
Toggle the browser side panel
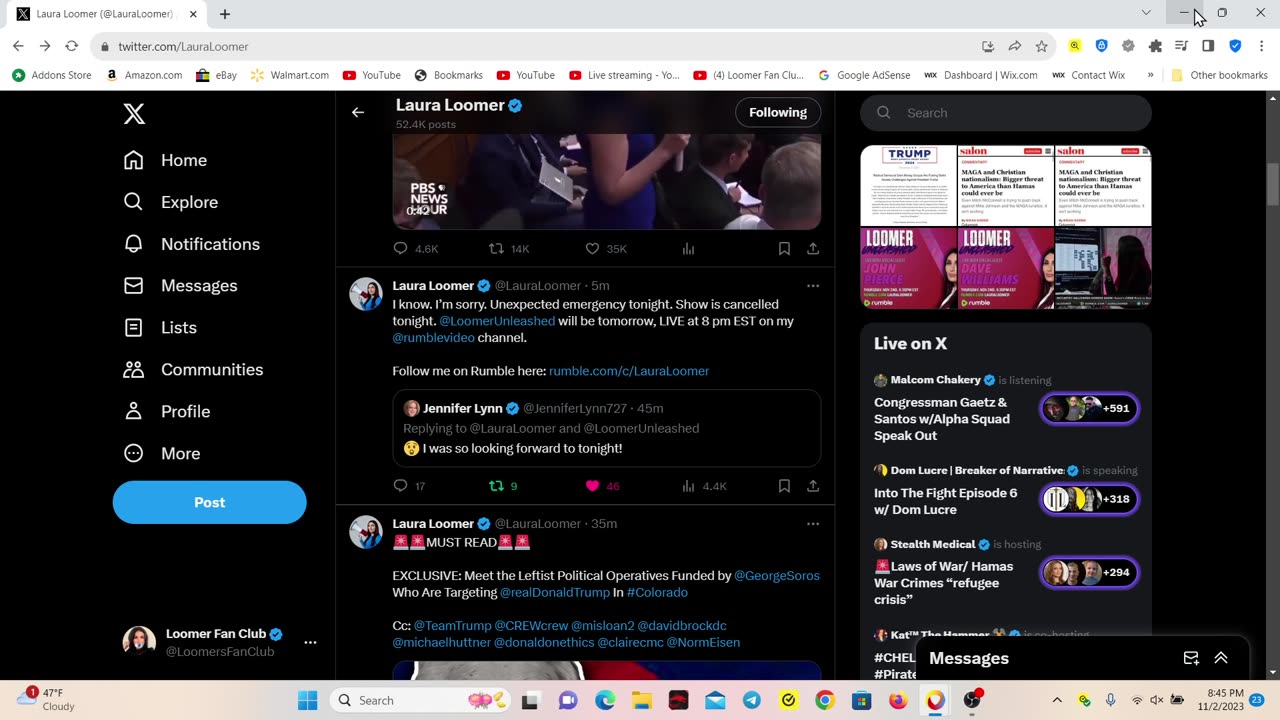click(1208, 46)
